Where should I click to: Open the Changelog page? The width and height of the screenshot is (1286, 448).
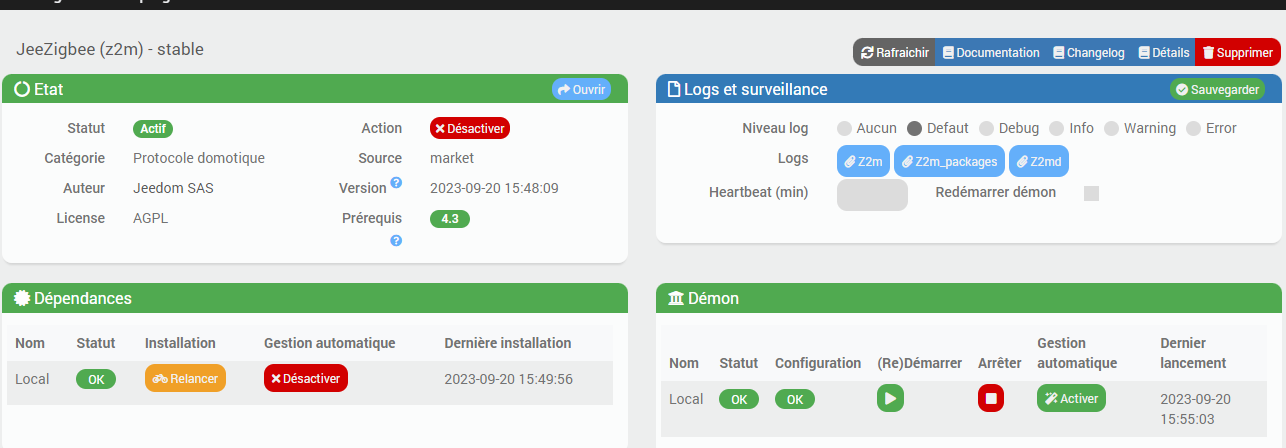click(x=1088, y=53)
